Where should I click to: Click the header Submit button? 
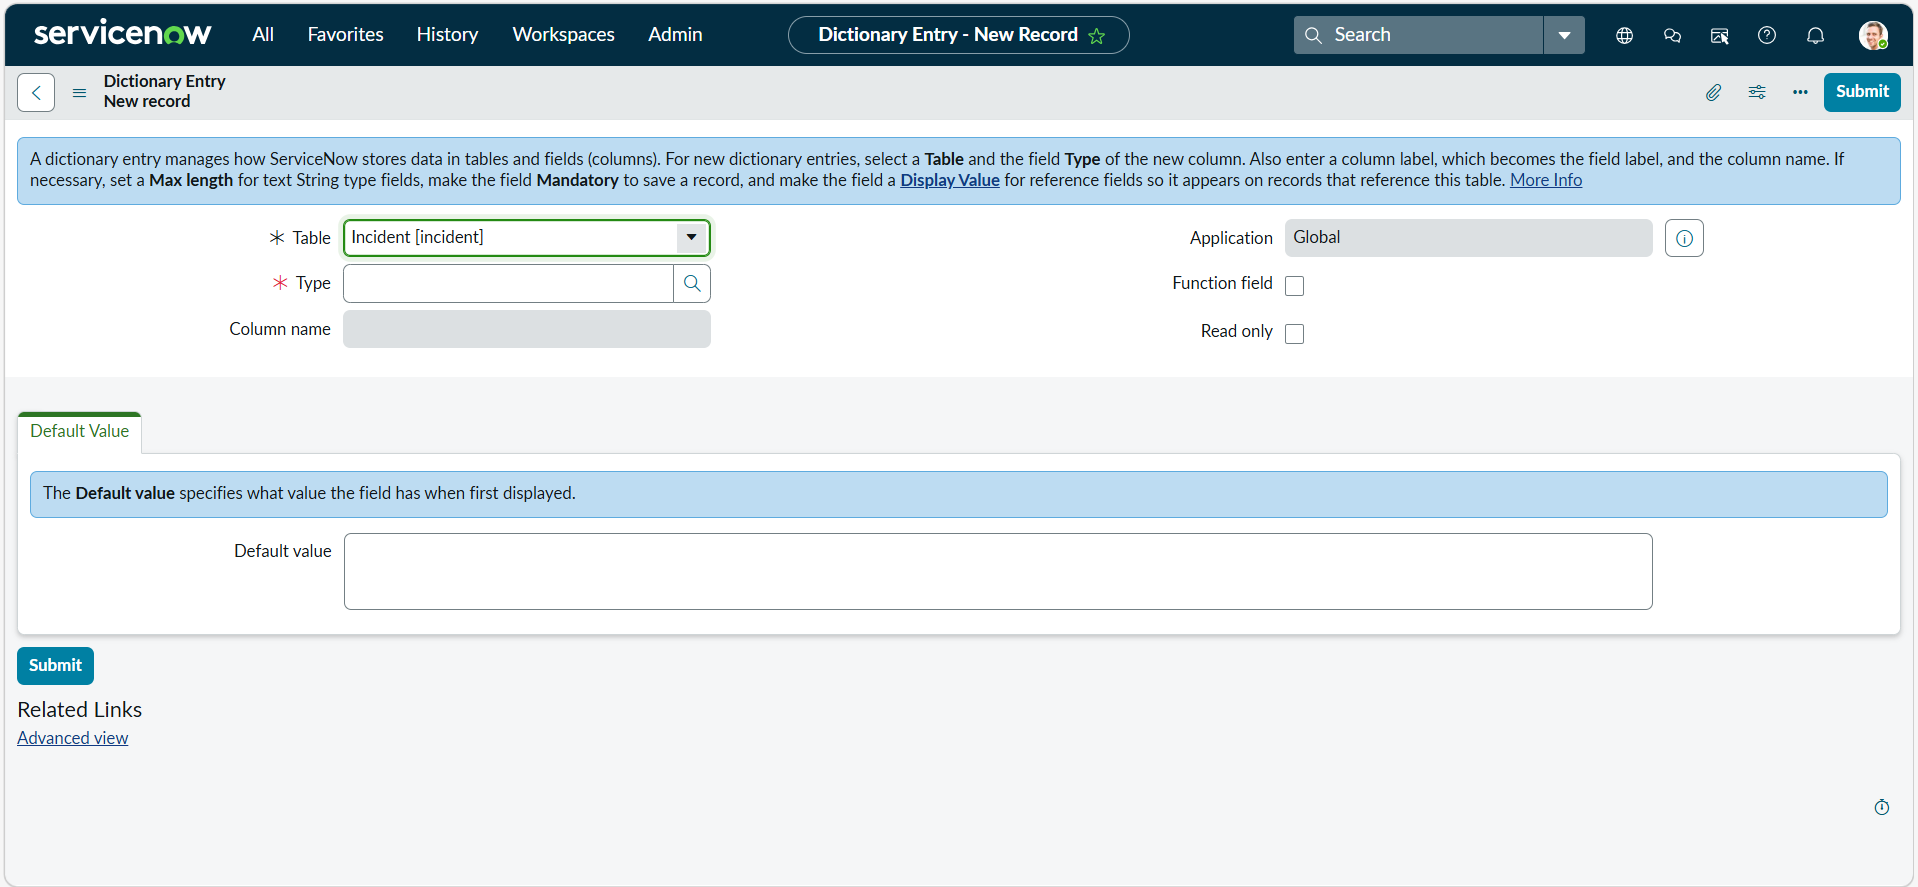1862,92
